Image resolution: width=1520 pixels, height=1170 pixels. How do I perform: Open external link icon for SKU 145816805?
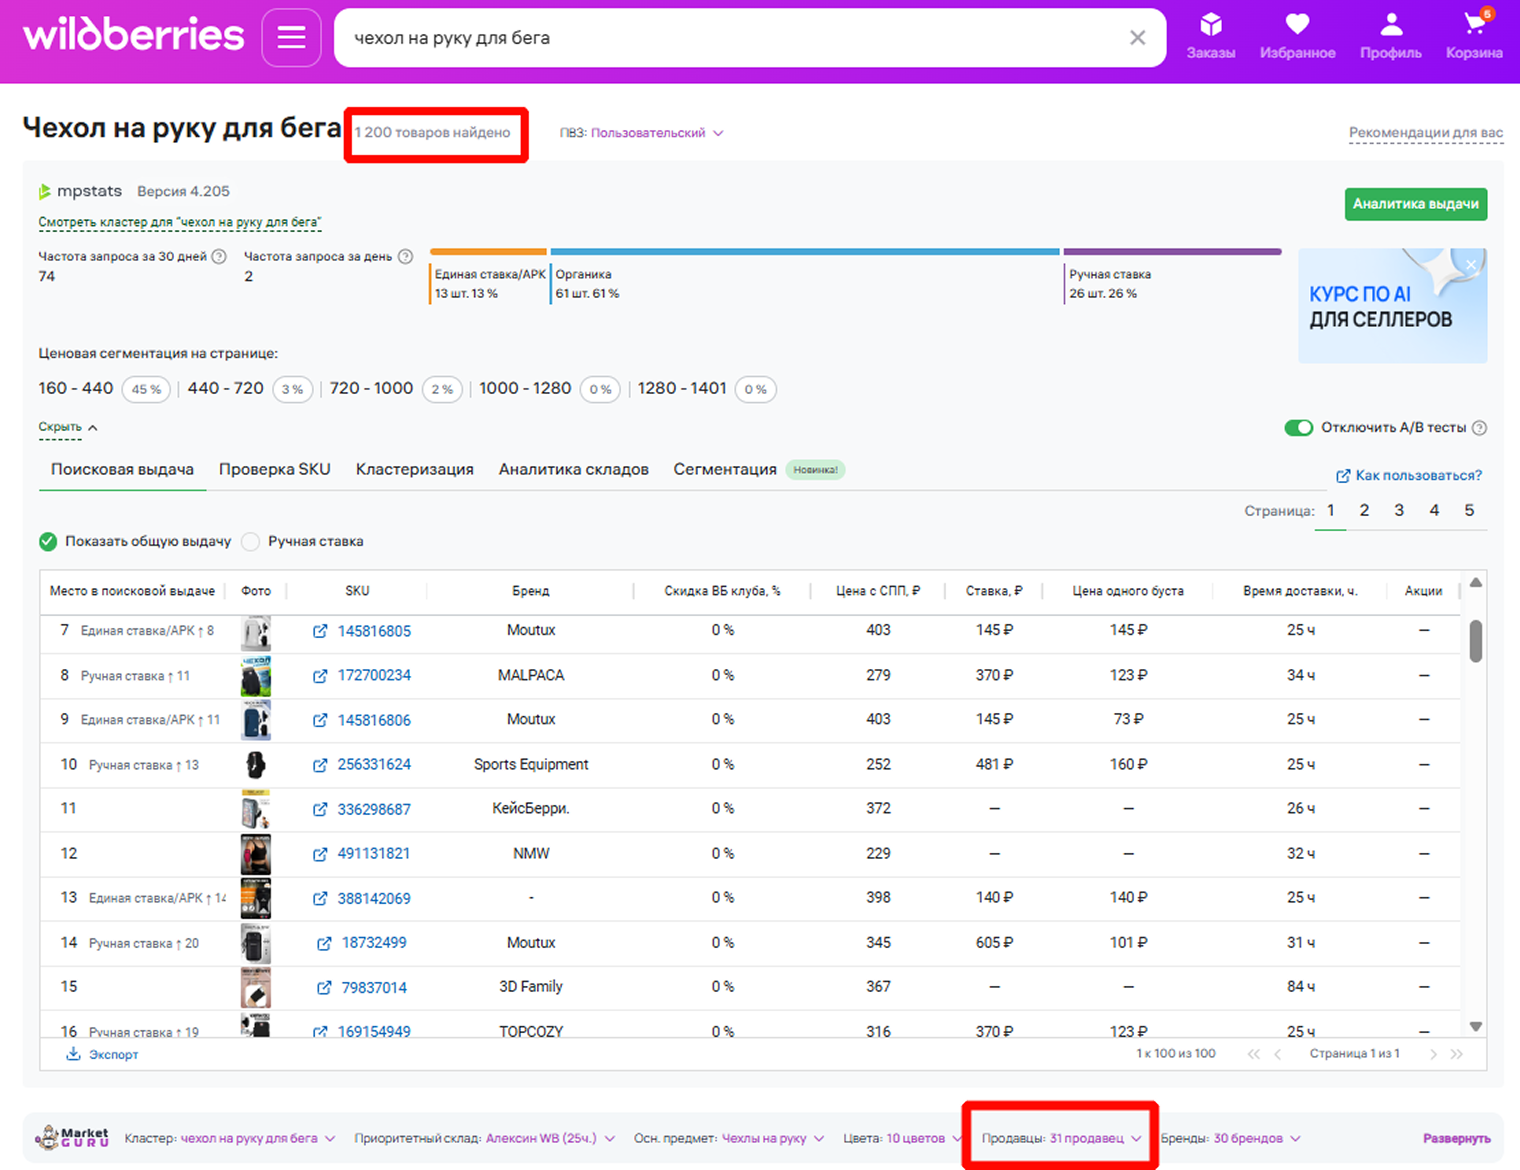(x=321, y=631)
